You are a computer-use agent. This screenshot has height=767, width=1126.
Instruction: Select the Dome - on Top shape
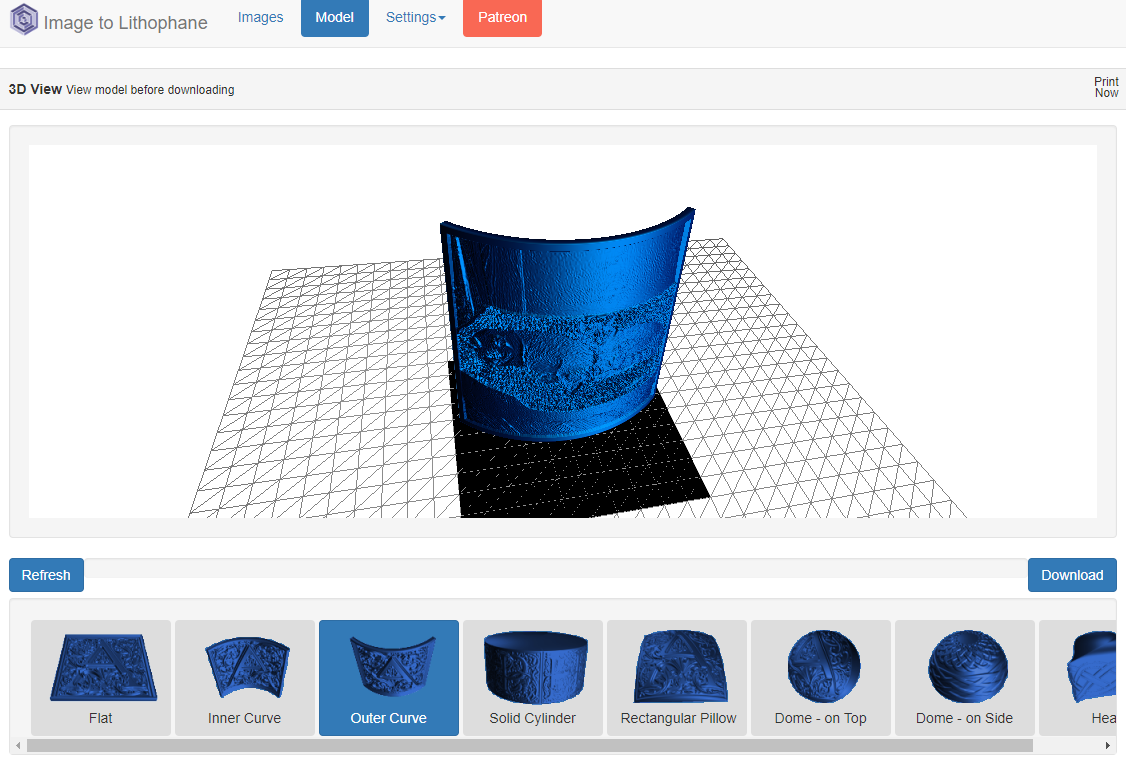pyautogui.click(x=821, y=677)
